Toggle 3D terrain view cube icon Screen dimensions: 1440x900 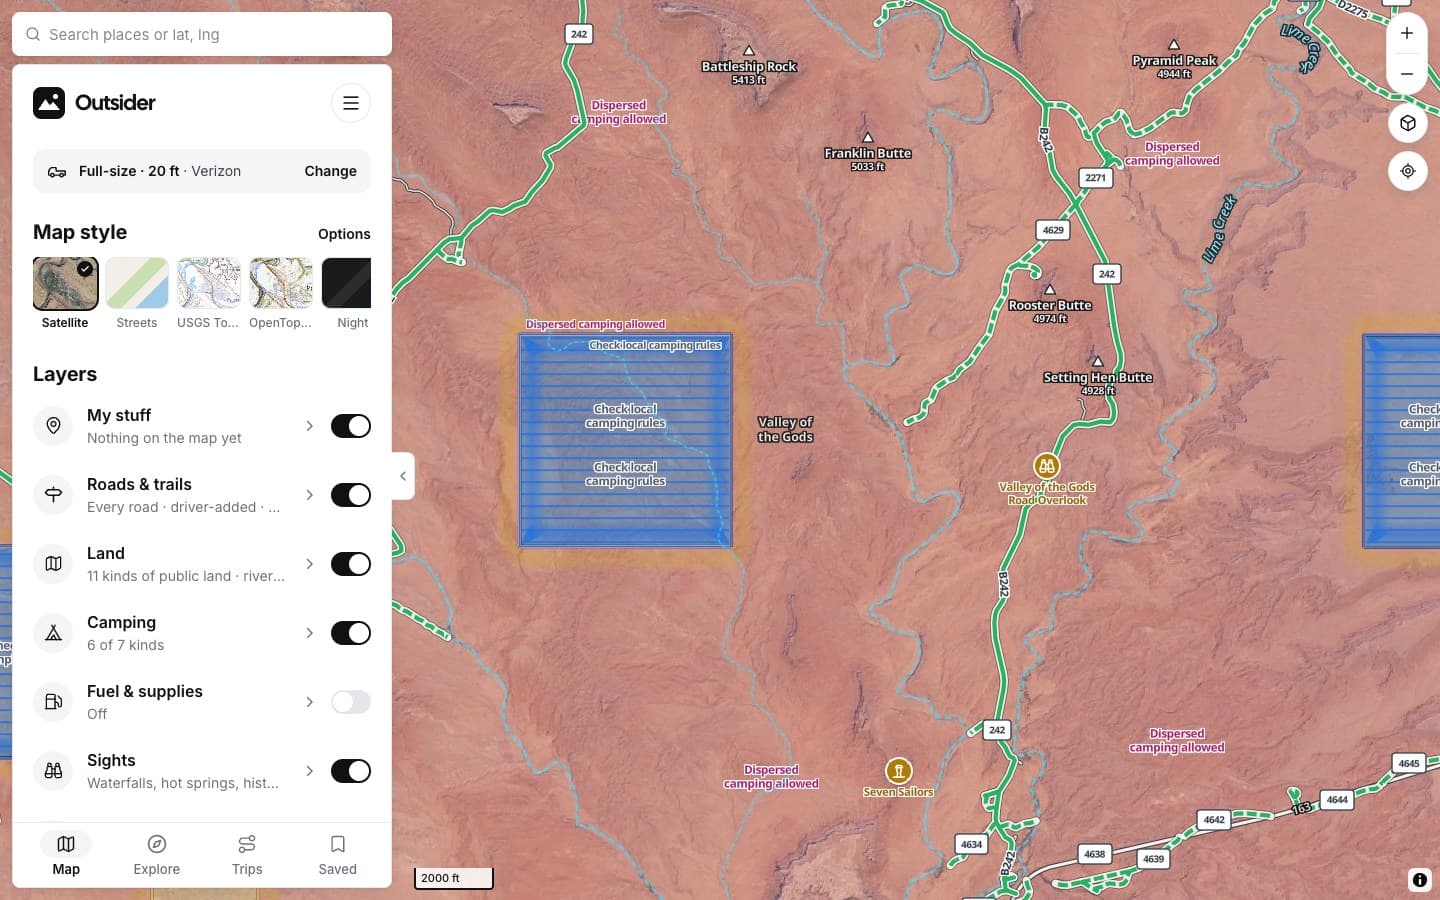tap(1408, 123)
